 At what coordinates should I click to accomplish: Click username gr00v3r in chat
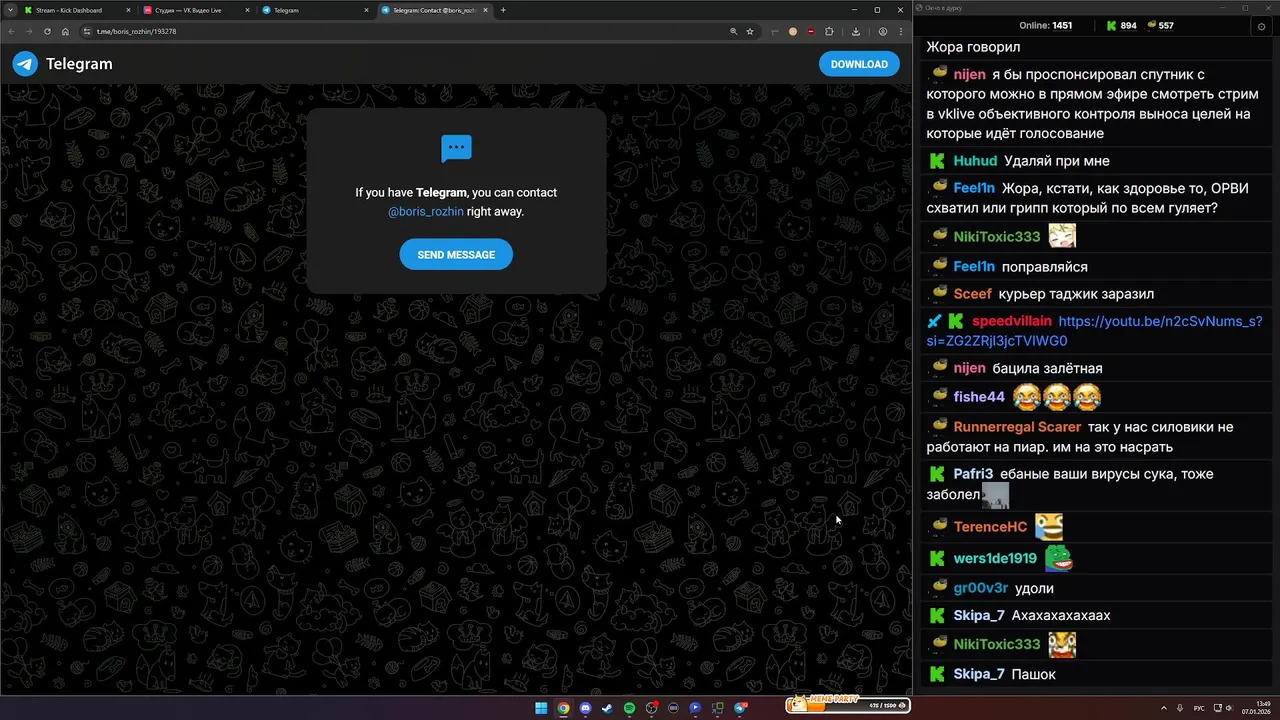980,588
